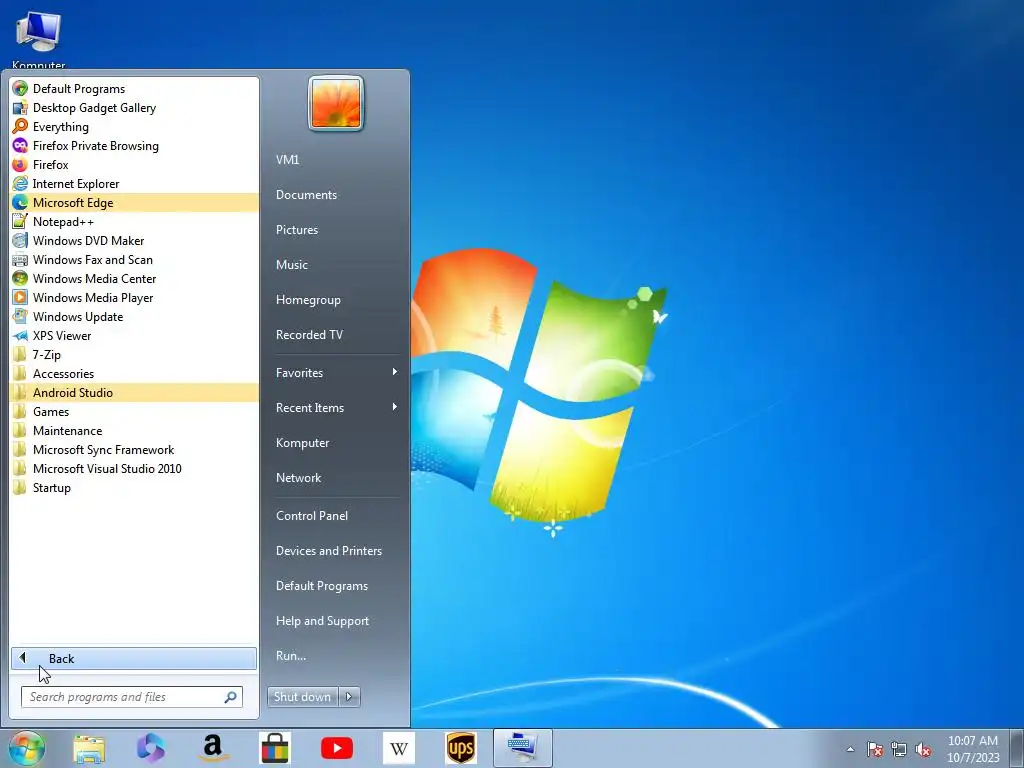Open Network from Start menu
Screen dimensions: 1024x768
pos(336,477)
